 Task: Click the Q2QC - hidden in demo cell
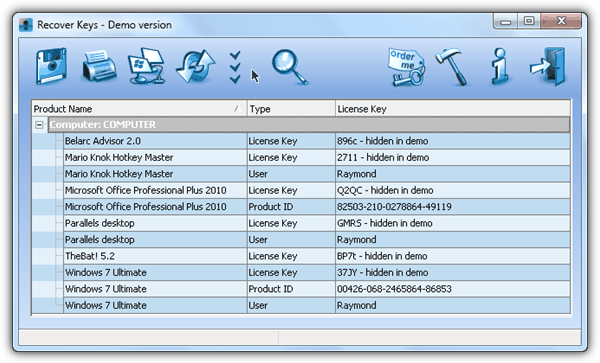[x=453, y=190]
